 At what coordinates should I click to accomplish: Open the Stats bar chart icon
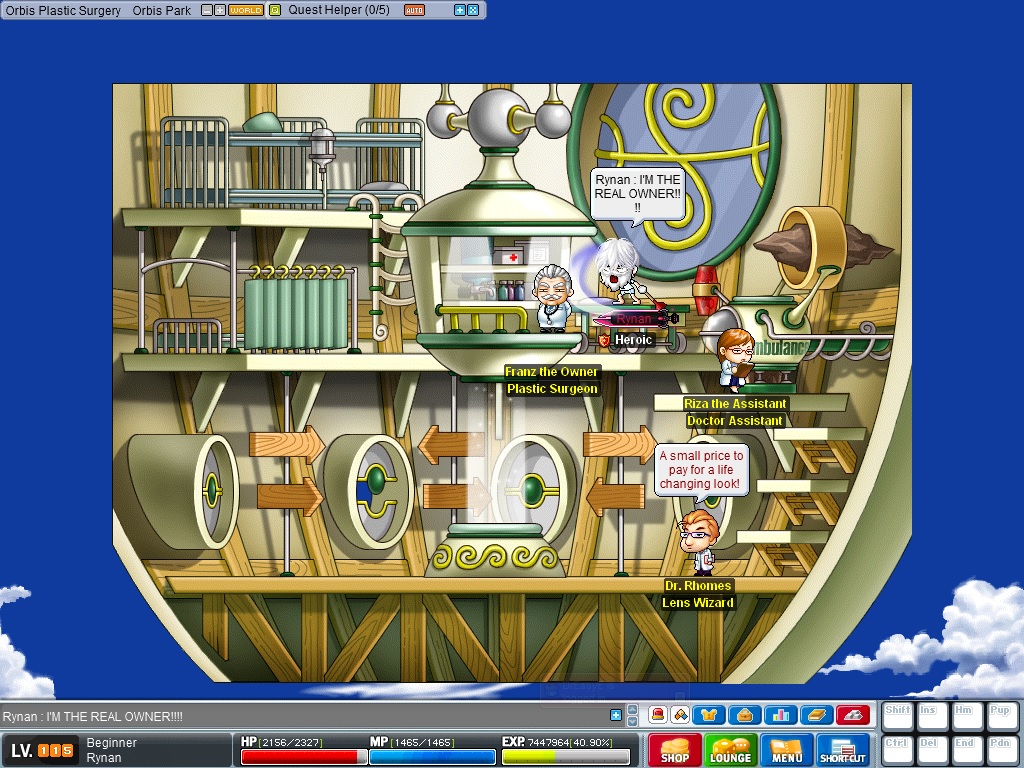(x=780, y=715)
